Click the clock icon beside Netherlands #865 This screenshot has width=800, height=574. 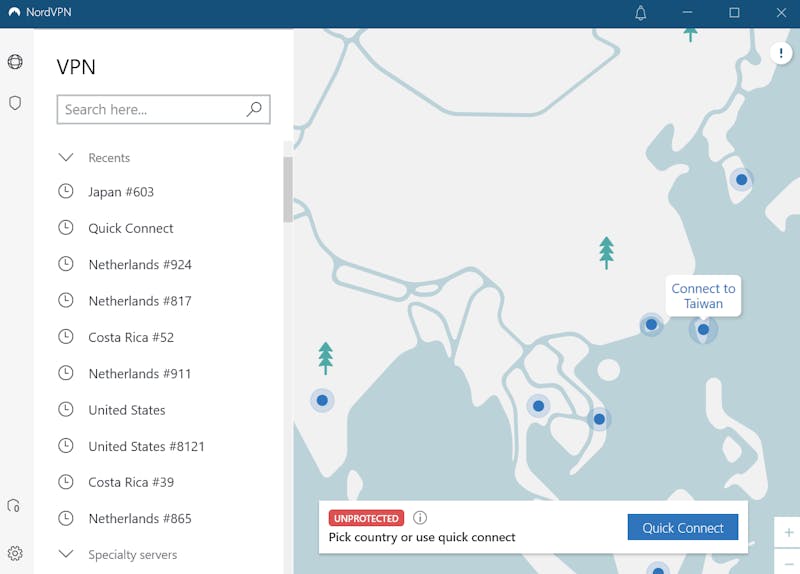[x=65, y=518]
